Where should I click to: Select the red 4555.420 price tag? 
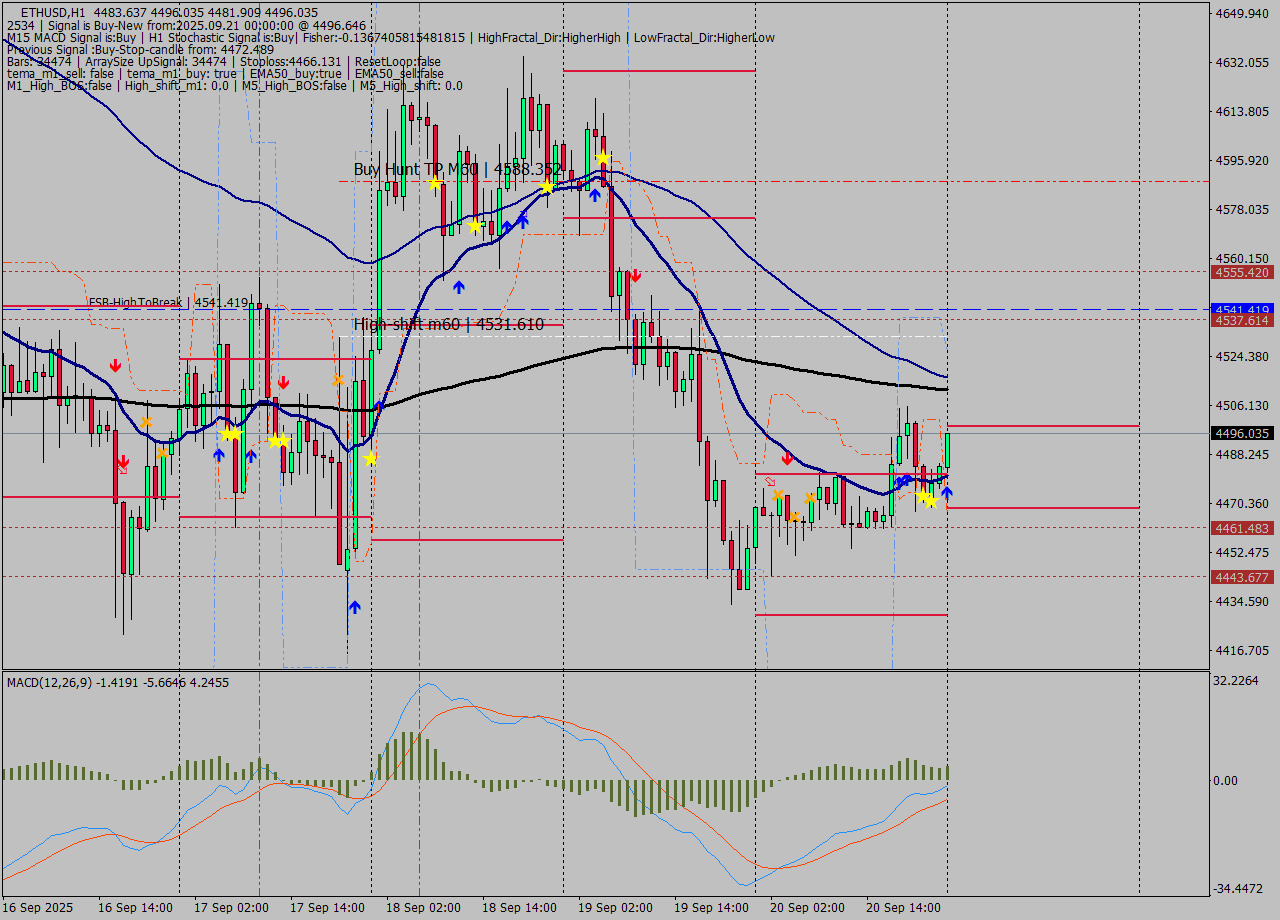tap(1241, 272)
